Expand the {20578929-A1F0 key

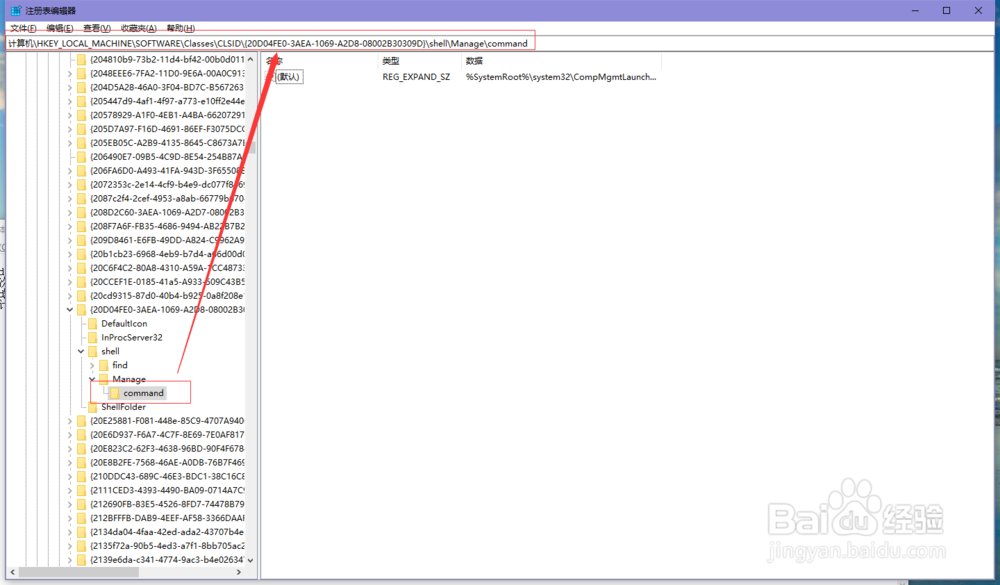pos(70,115)
